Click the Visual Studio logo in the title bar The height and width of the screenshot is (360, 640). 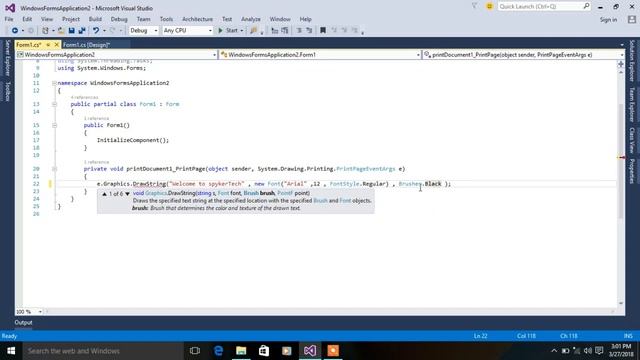[x=10, y=8]
